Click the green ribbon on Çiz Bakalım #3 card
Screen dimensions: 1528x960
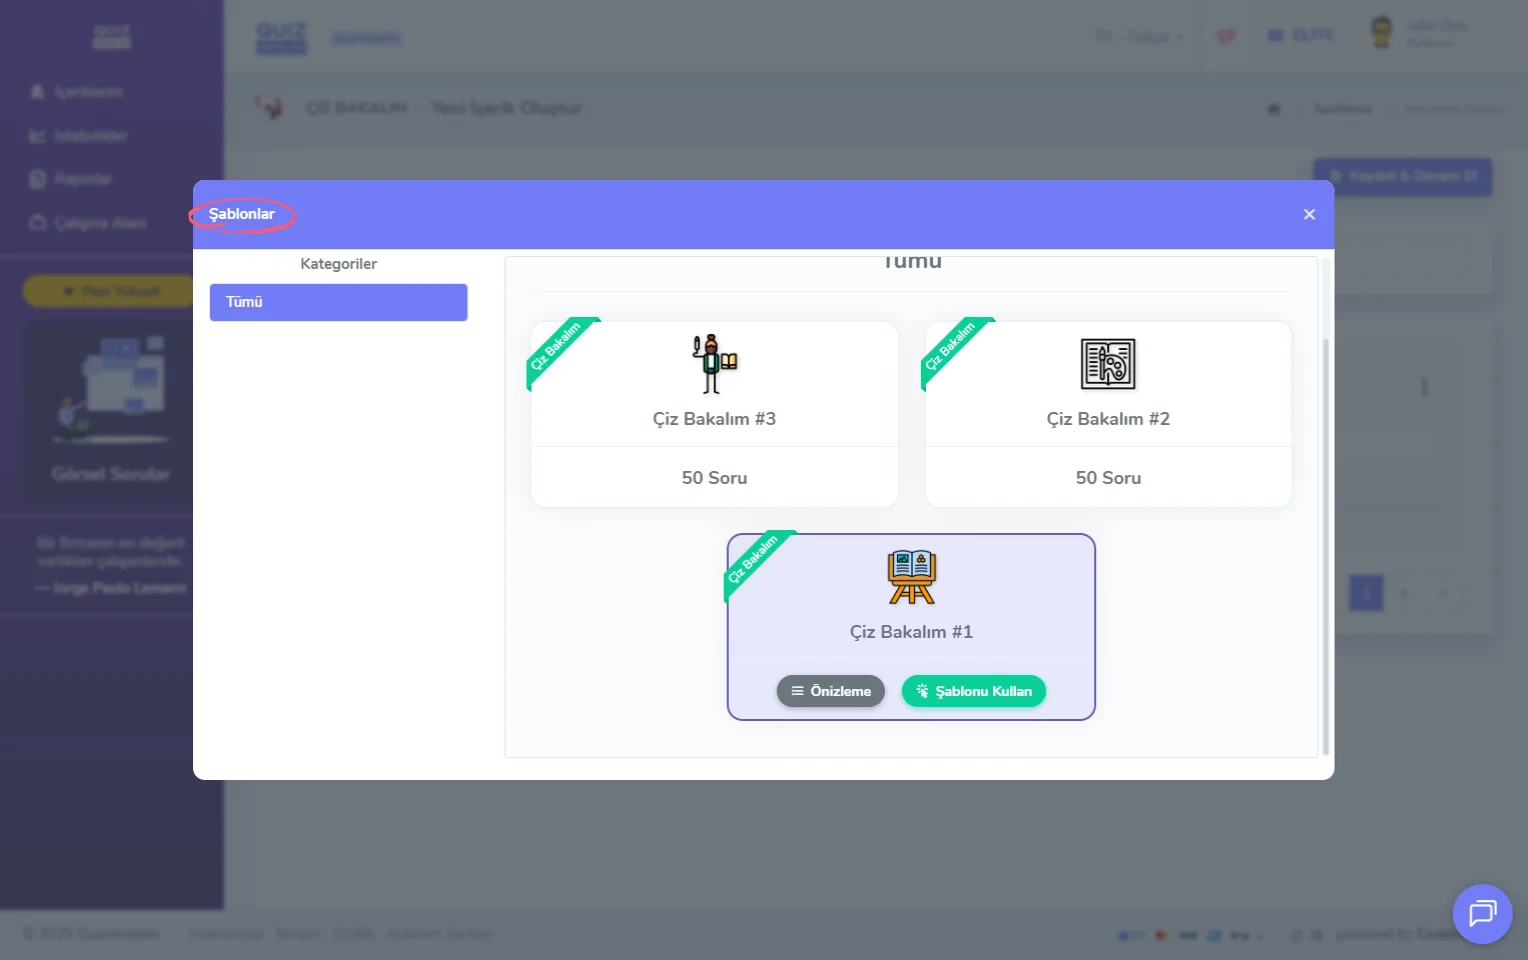558,348
